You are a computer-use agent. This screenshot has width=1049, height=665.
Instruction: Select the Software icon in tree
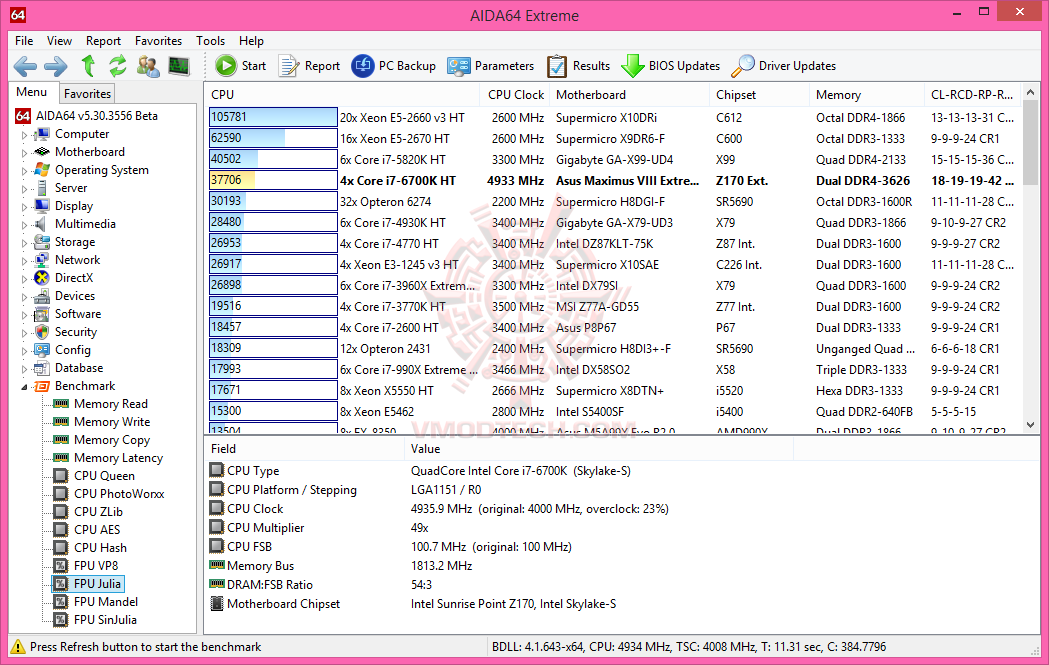(x=41, y=314)
